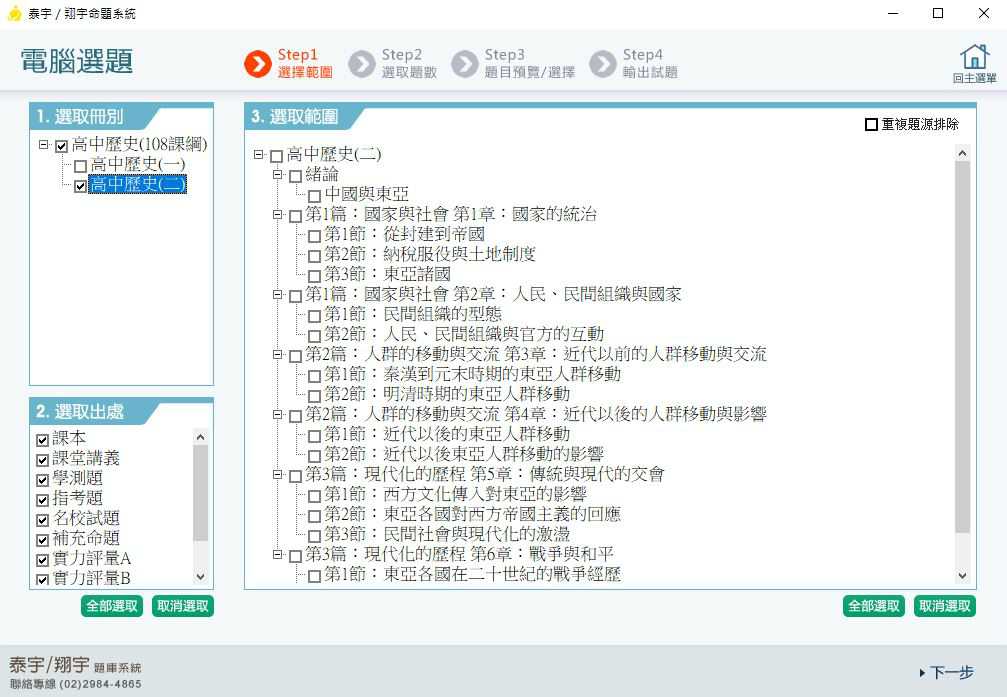This screenshot has height=697, width=1007.
Task: Select 第1節:西方文化傳入對東亞的影響
Action: click(455, 494)
